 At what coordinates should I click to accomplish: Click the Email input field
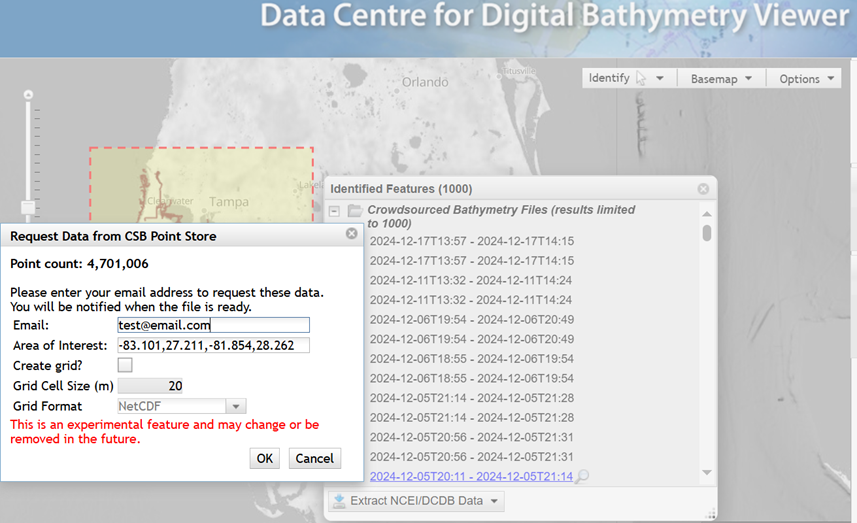pos(213,325)
